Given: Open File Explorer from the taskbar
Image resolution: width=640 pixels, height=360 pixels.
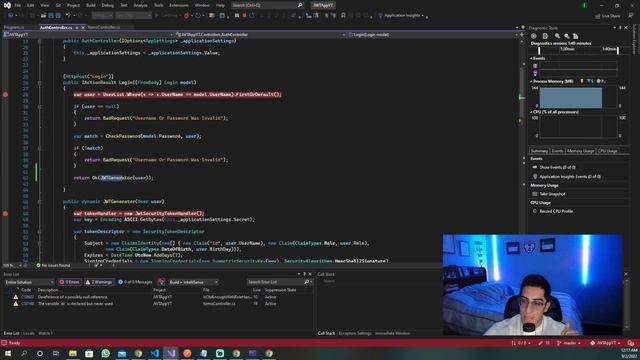Looking at the screenshot, I should tap(73, 353).
